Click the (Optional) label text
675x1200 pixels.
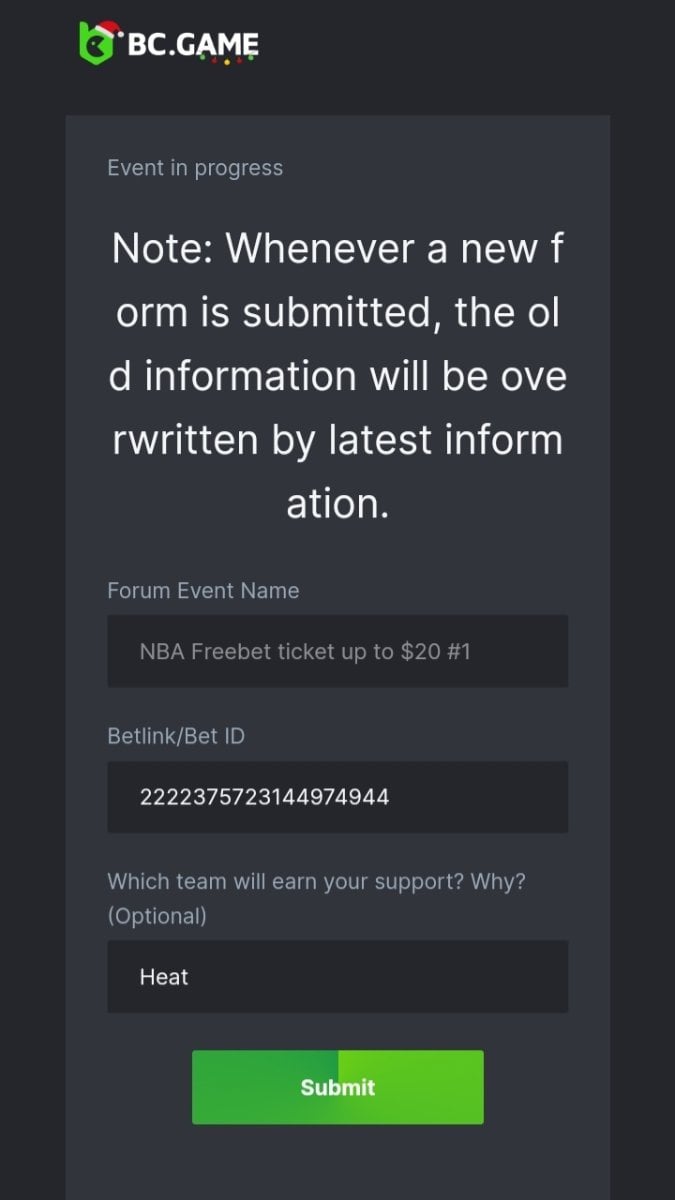(x=157, y=915)
